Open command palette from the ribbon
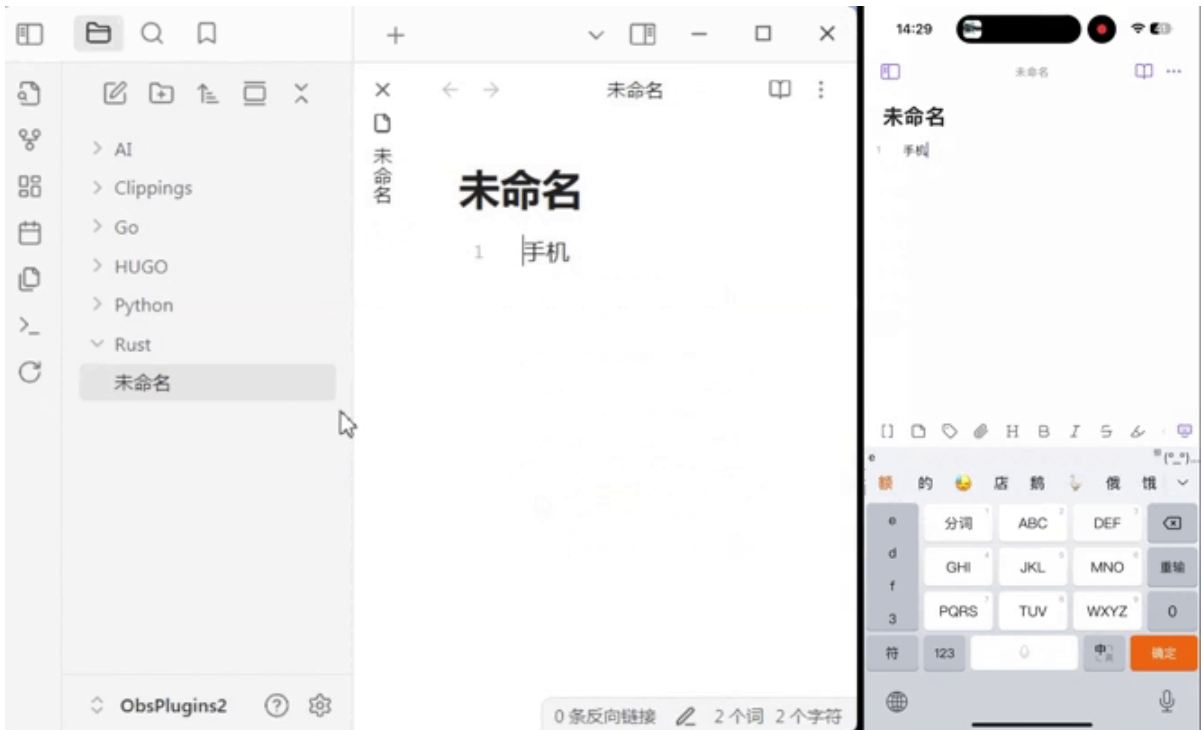 [x=30, y=326]
